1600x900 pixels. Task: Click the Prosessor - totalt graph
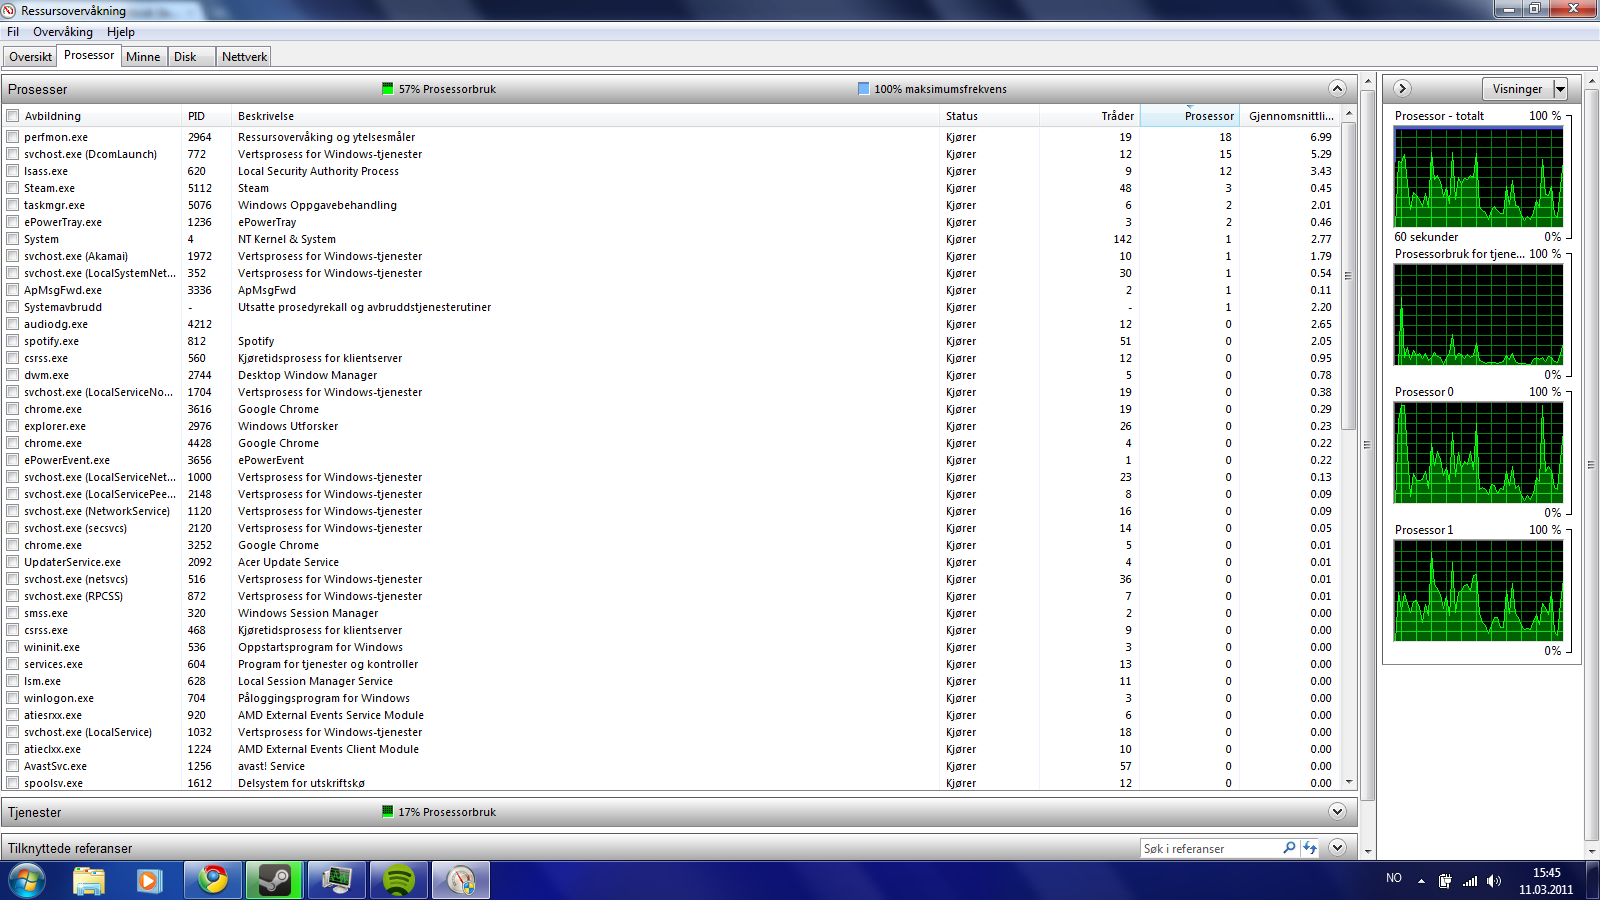tap(1478, 177)
